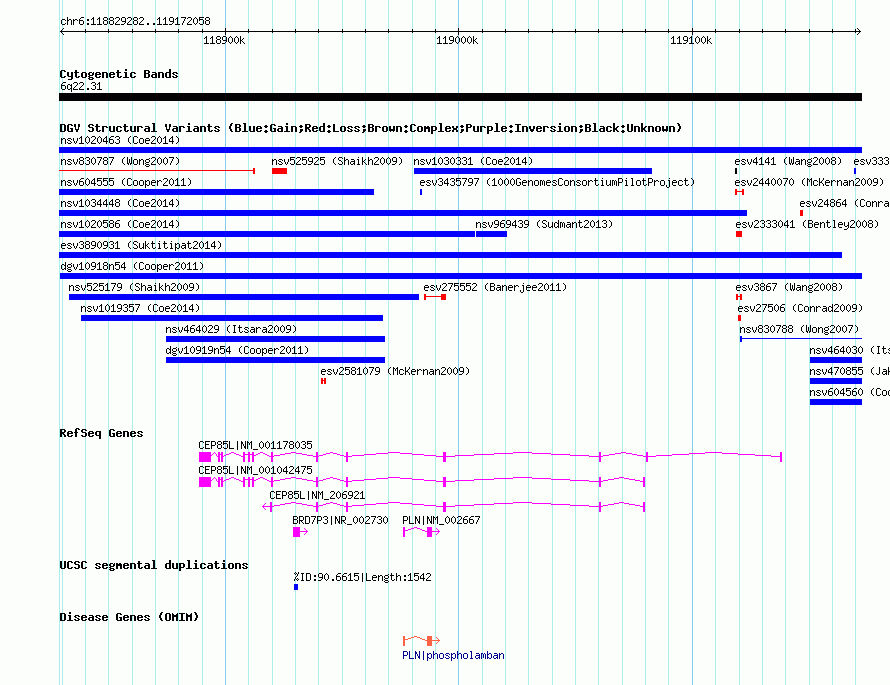Select CEP85L|NM_001042475 transcript label
Screen dimensions: 890x685
255,470
